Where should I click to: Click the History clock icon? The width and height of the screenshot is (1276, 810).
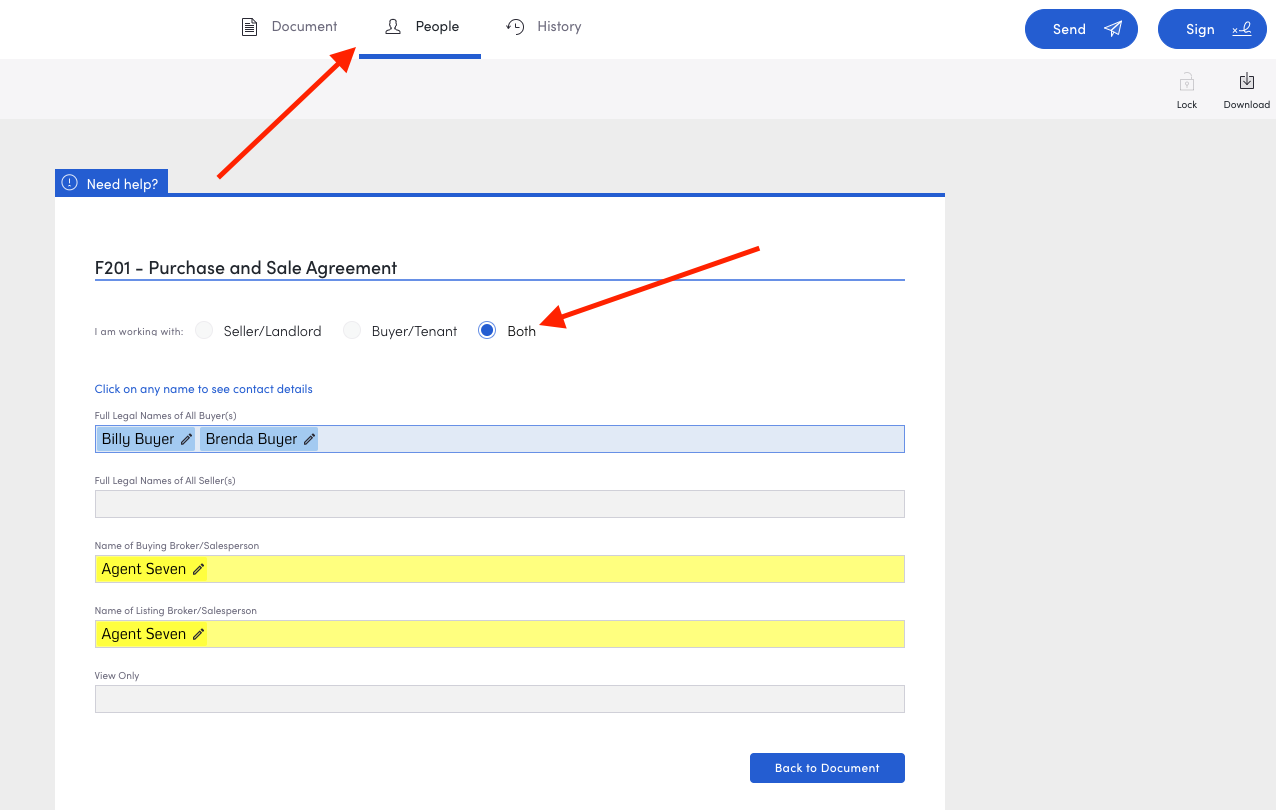[516, 26]
